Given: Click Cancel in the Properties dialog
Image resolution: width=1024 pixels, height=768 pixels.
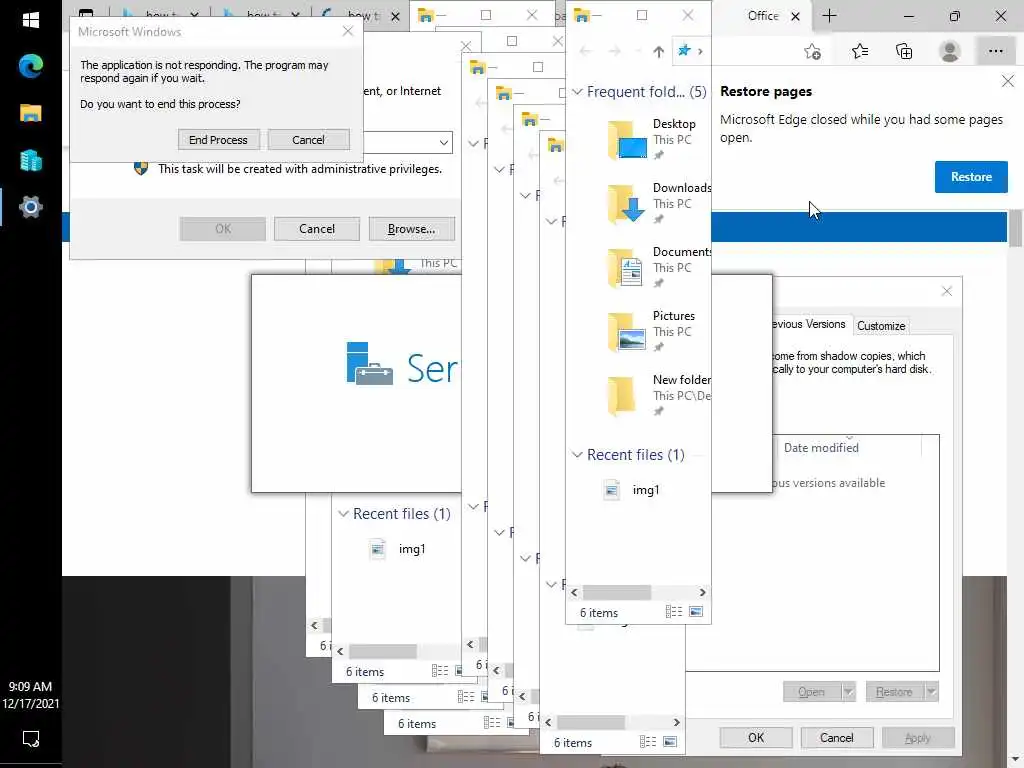Looking at the screenshot, I should (x=837, y=737).
